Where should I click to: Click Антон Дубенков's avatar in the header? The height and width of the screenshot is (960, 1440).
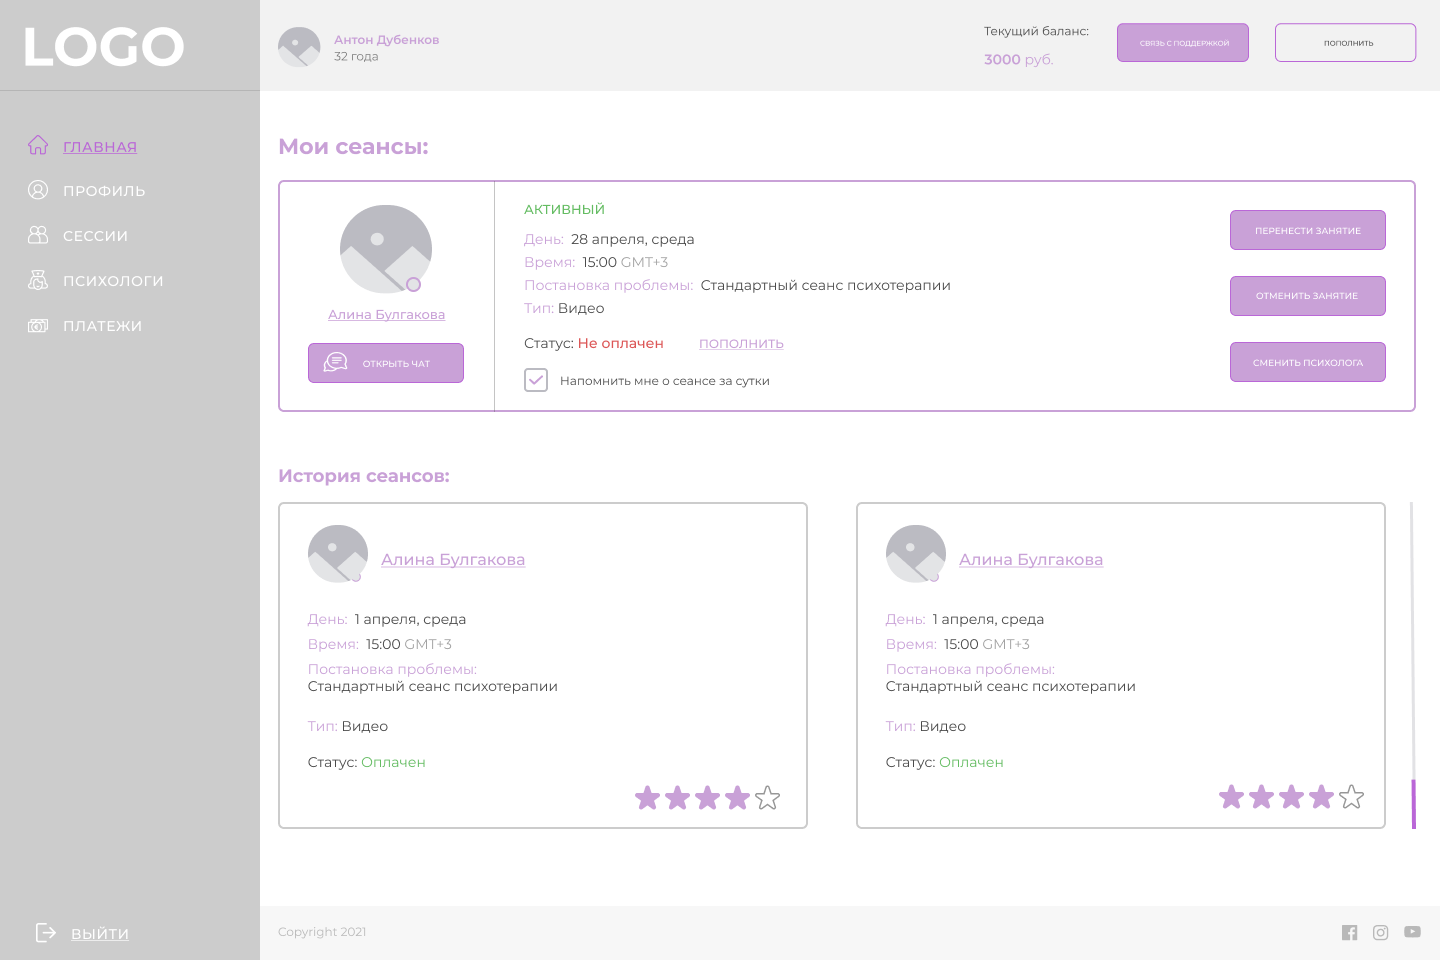point(299,47)
